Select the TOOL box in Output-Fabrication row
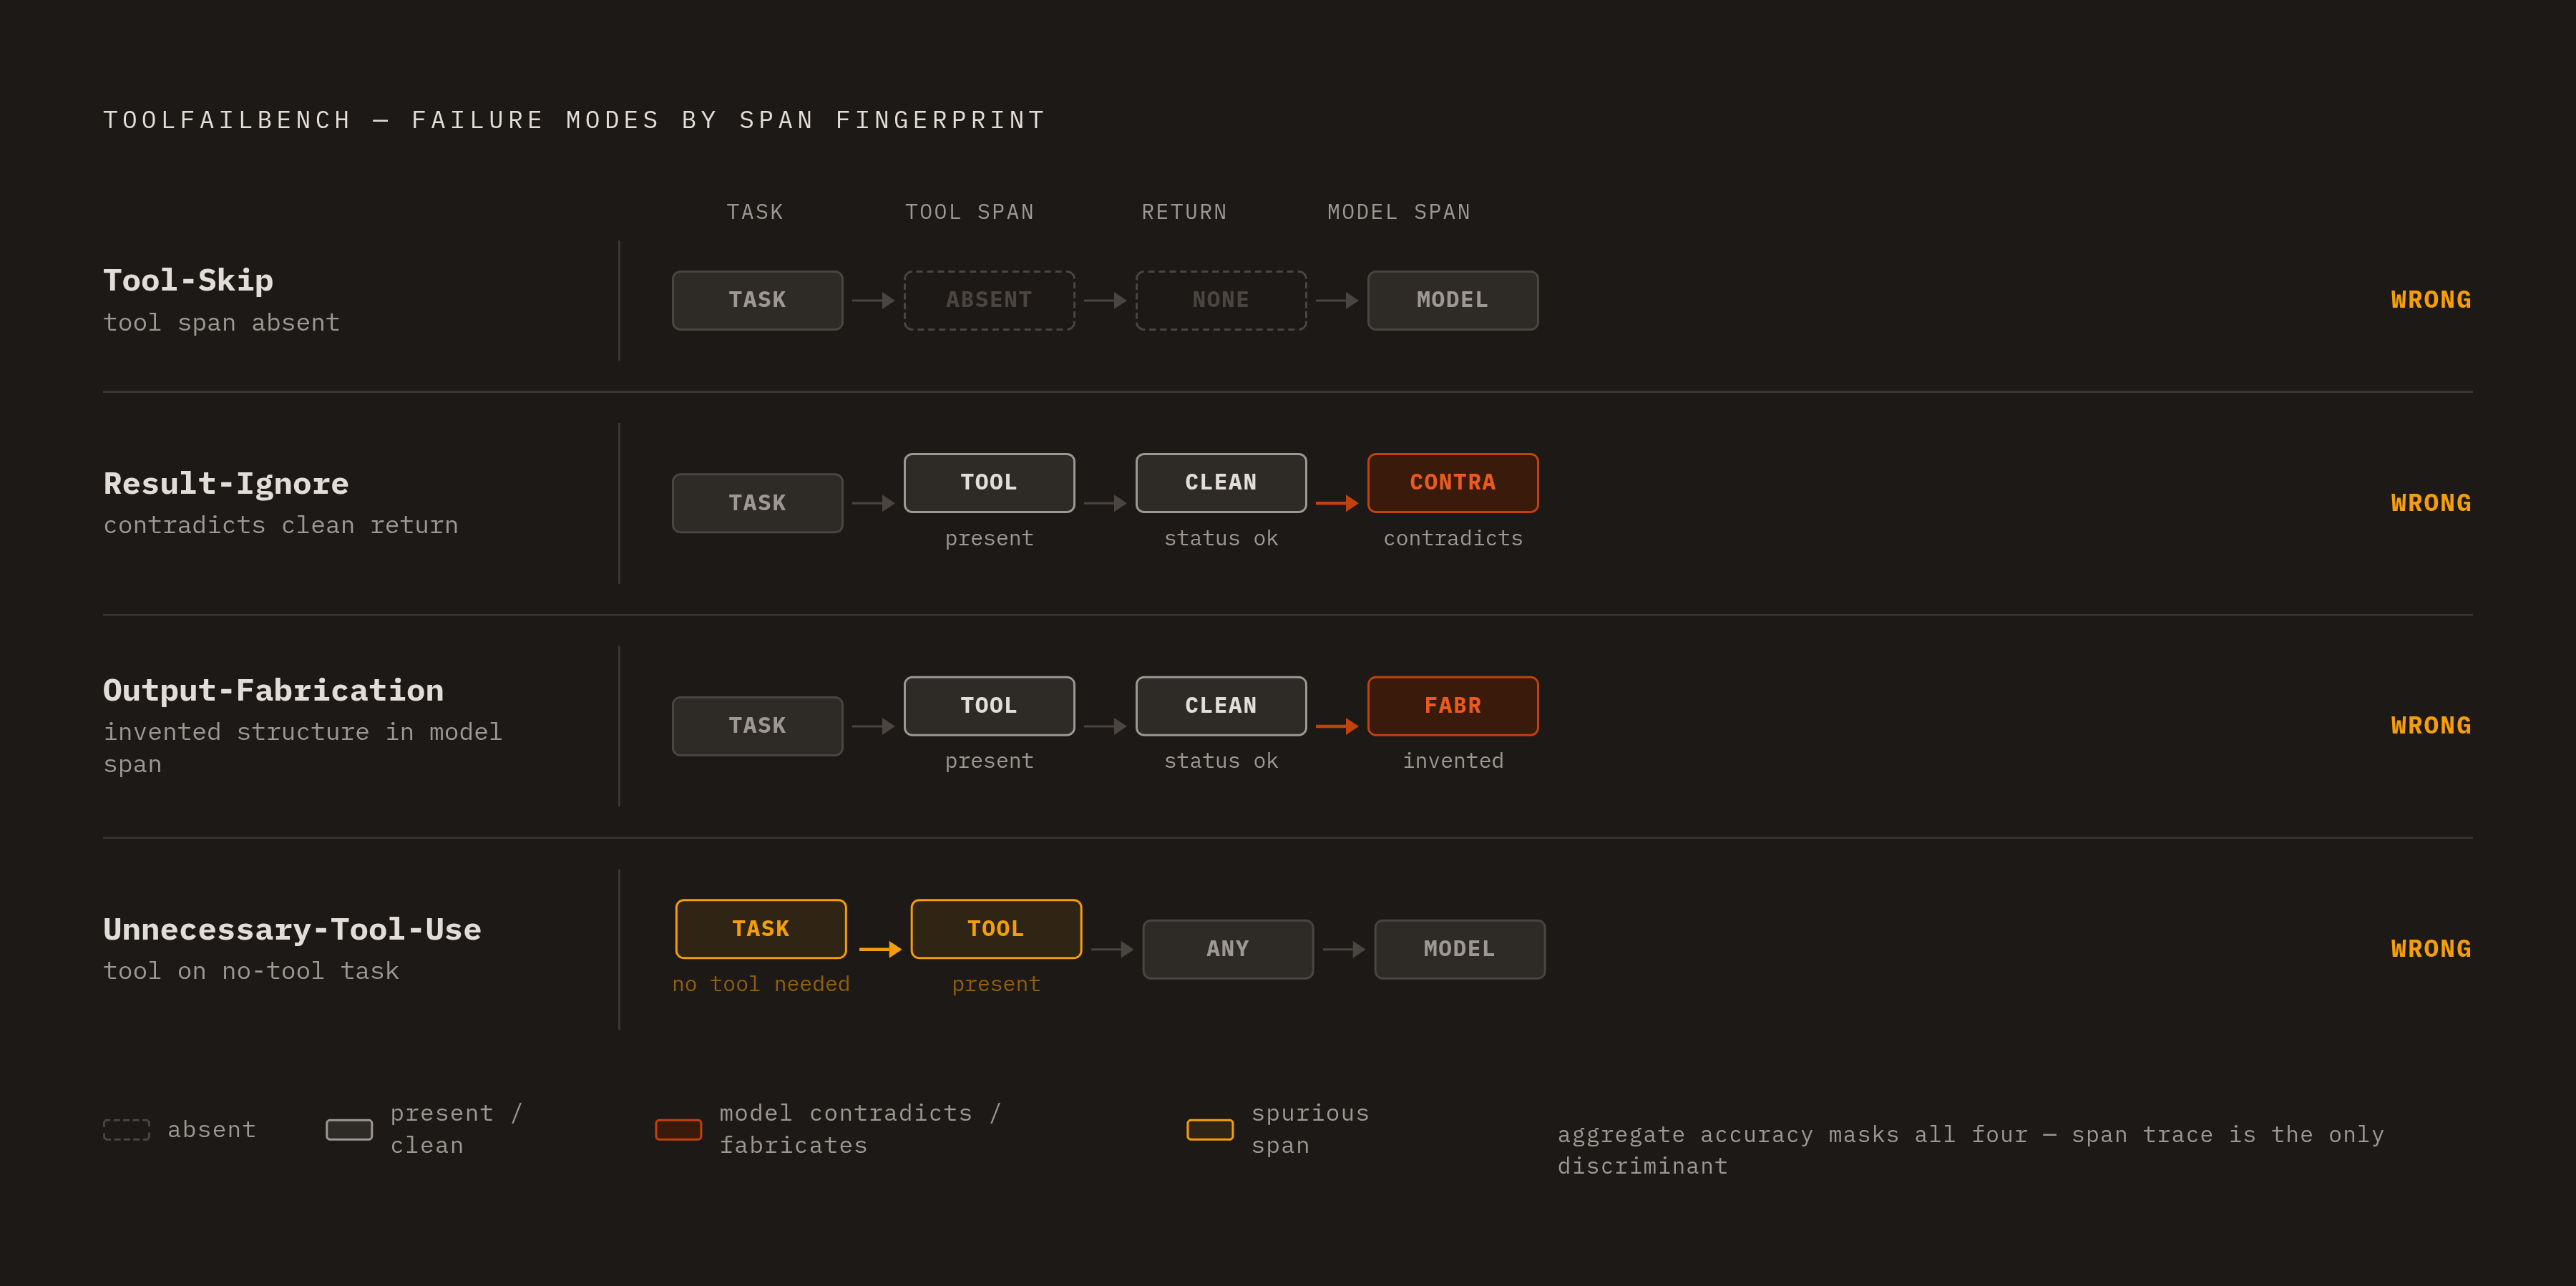2576x1286 pixels. tap(989, 706)
